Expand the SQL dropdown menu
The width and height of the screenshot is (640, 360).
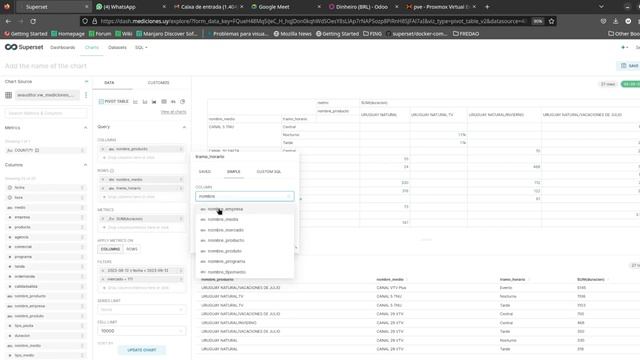coord(141,47)
